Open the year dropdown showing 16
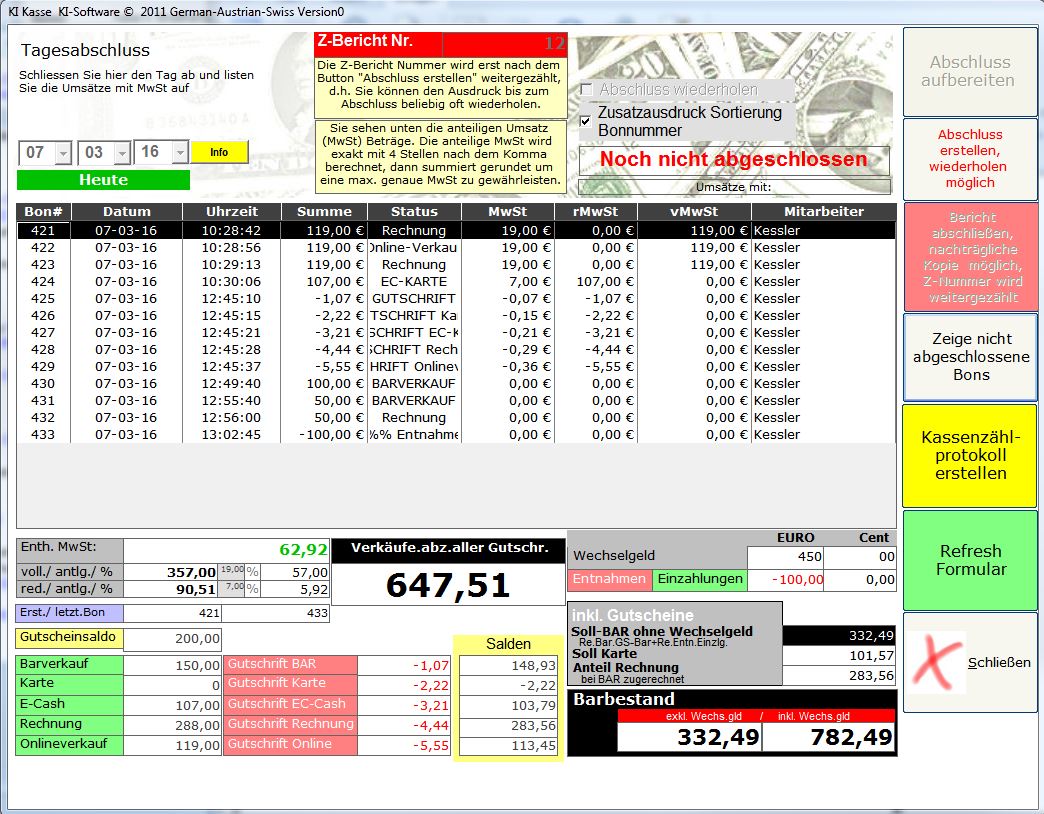Viewport: 1044px width, 814px height. point(179,152)
